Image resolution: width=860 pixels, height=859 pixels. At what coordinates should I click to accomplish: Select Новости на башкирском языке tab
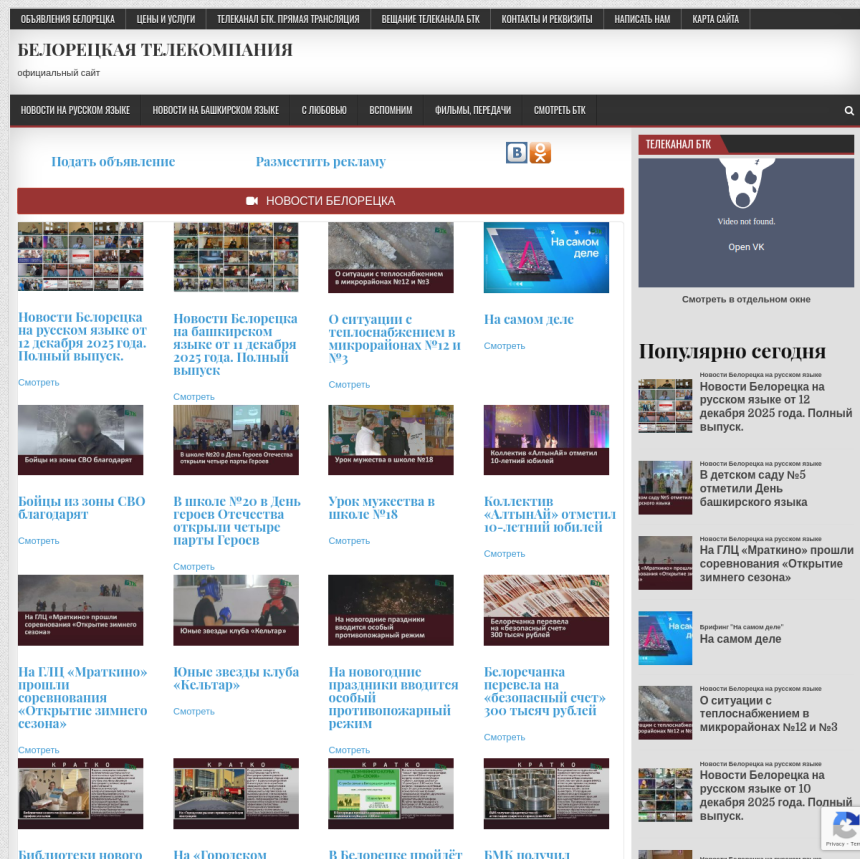(216, 110)
